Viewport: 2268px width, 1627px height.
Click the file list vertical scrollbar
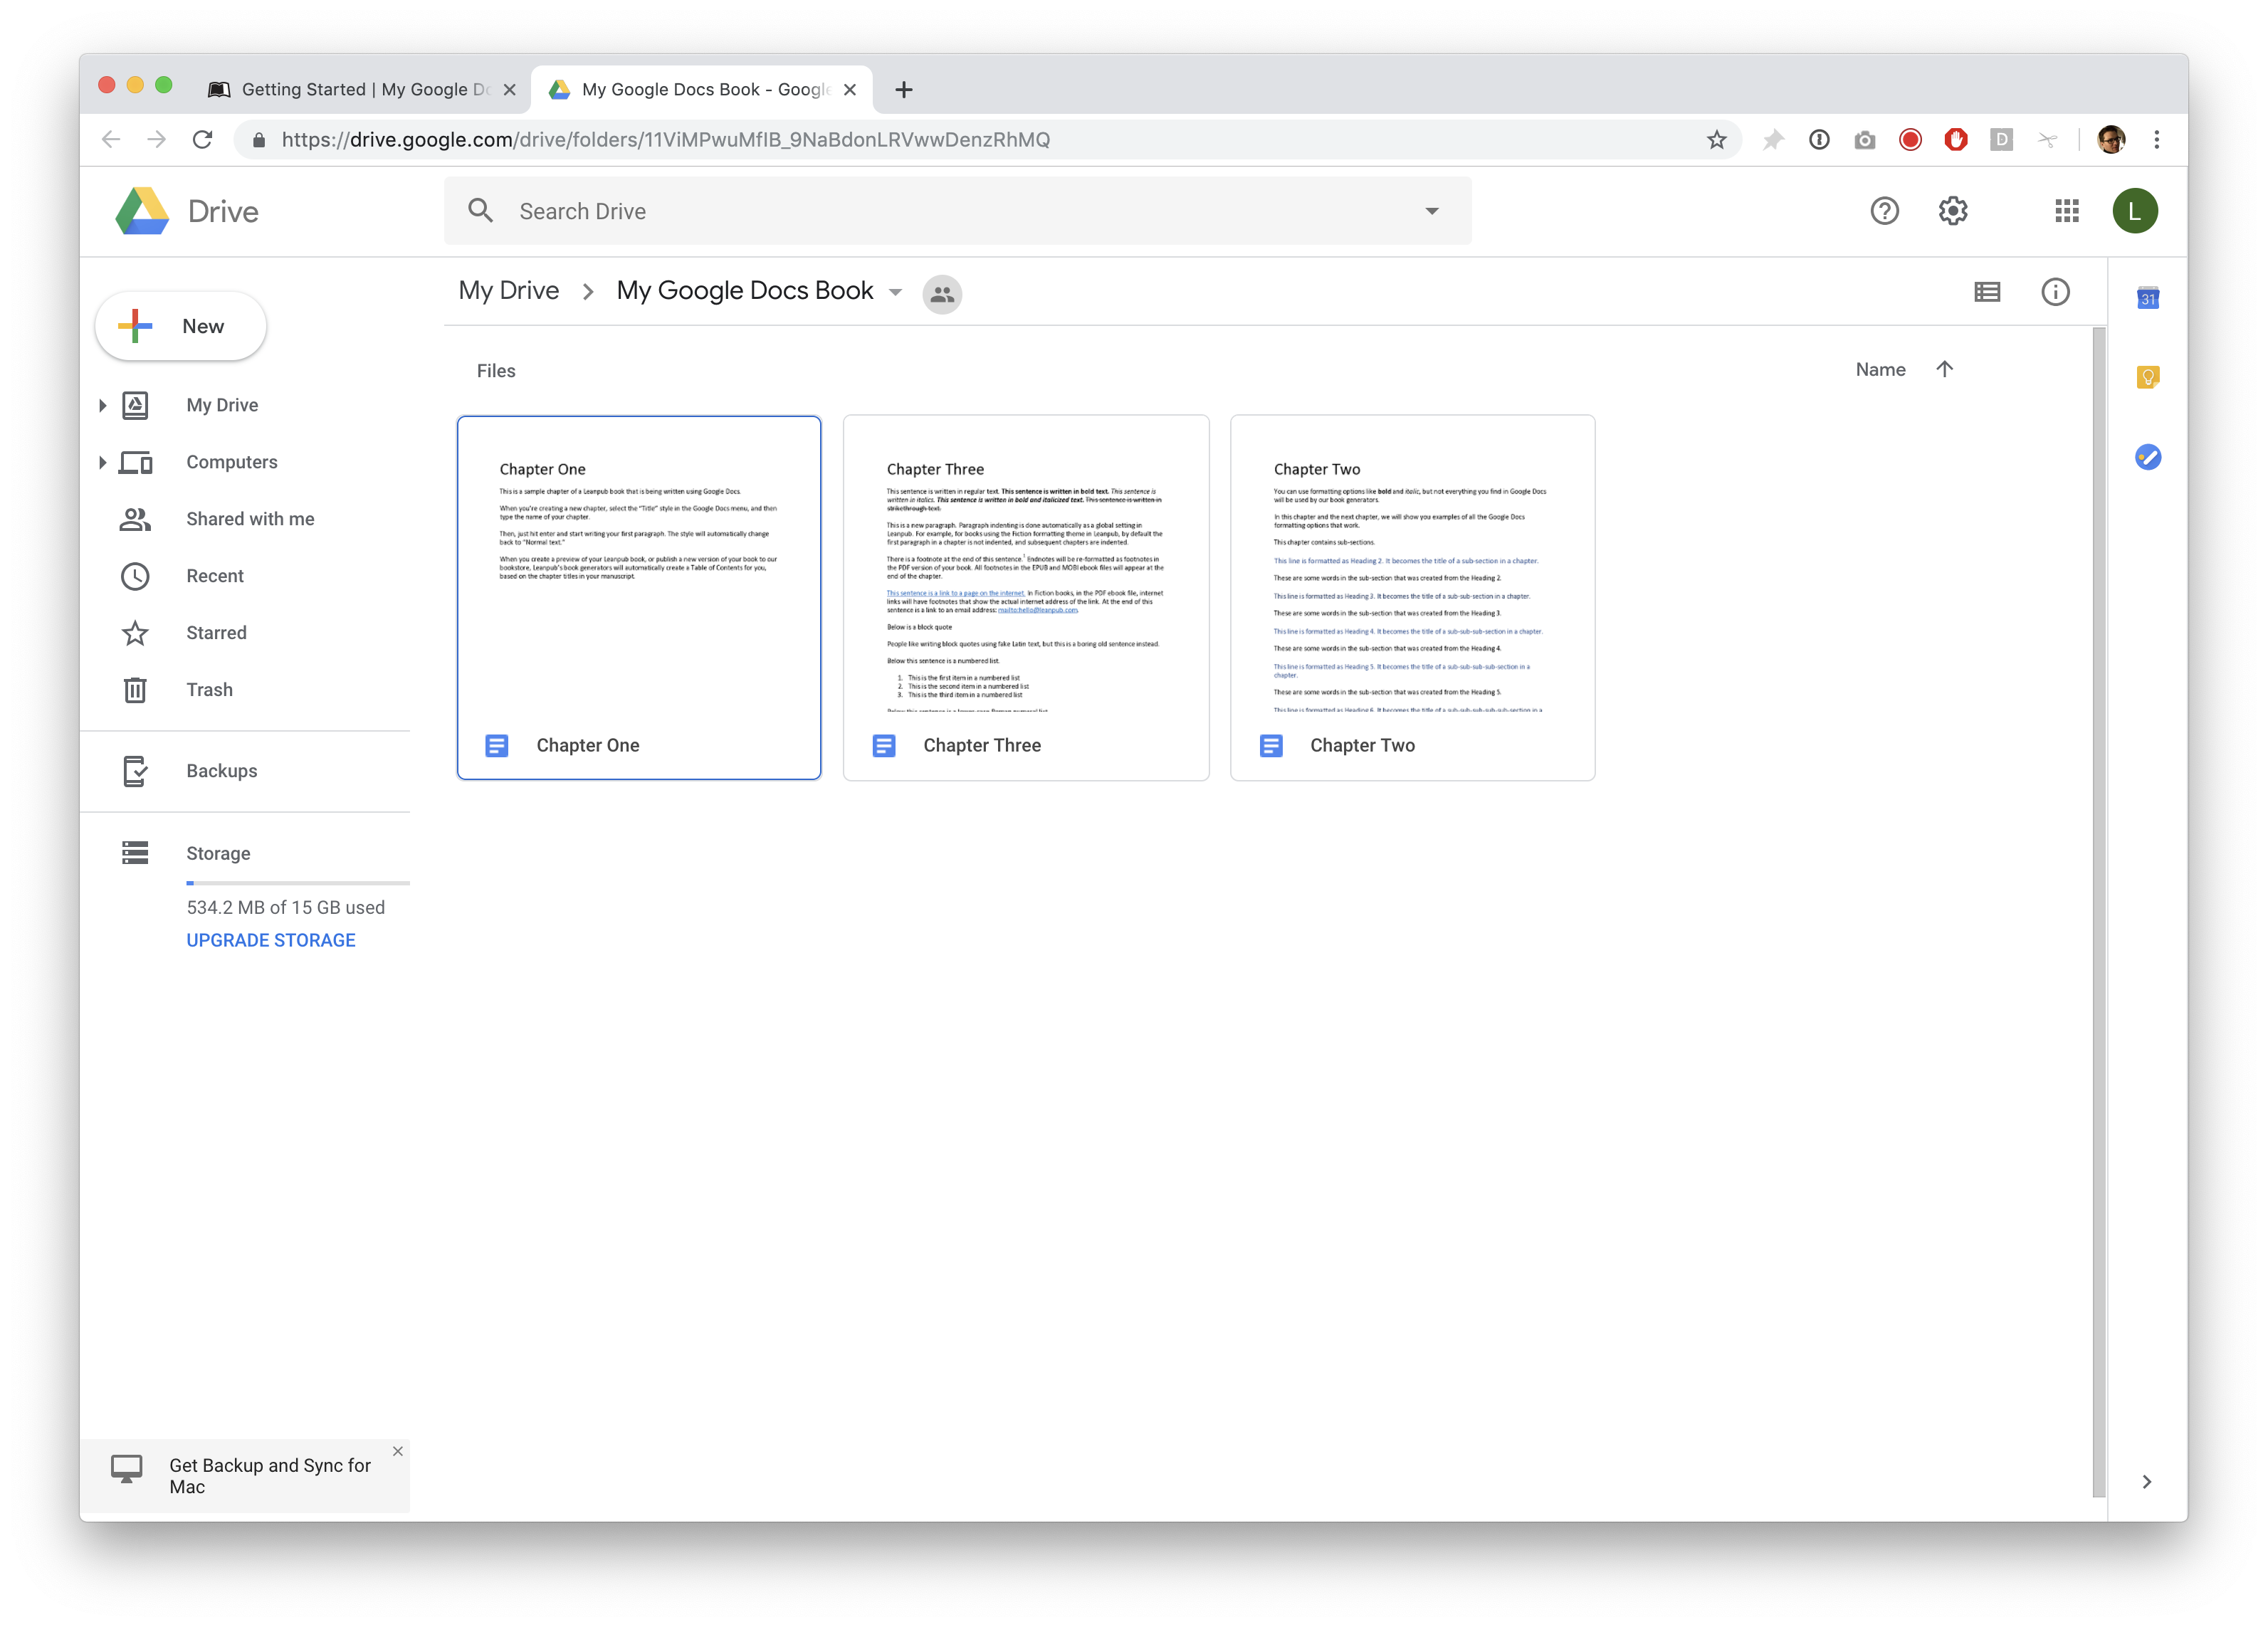2099,910
